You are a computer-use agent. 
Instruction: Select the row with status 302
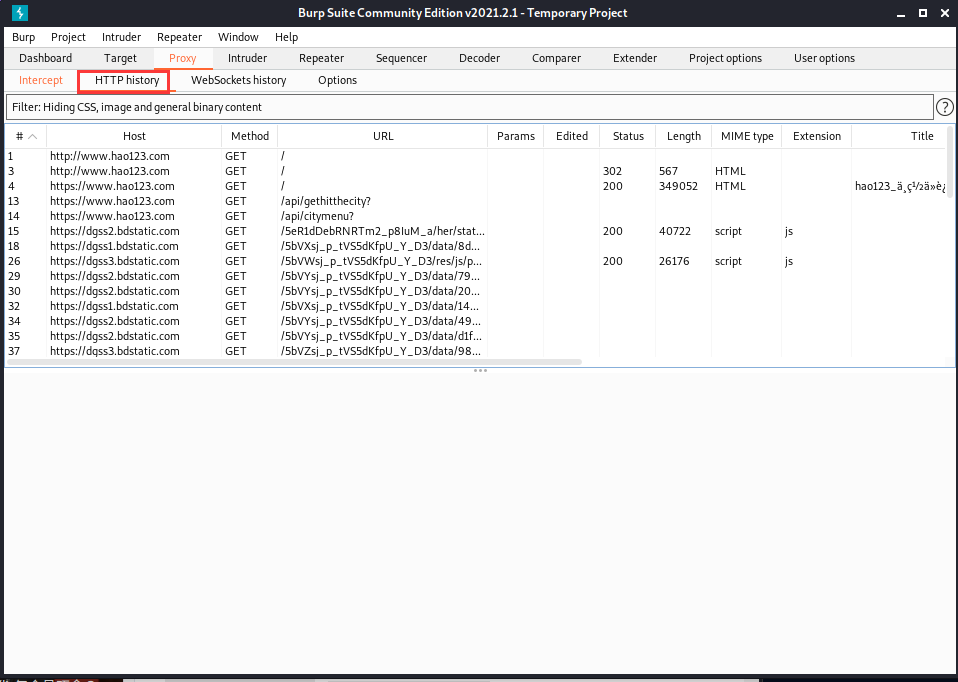[x=477, y=171]
